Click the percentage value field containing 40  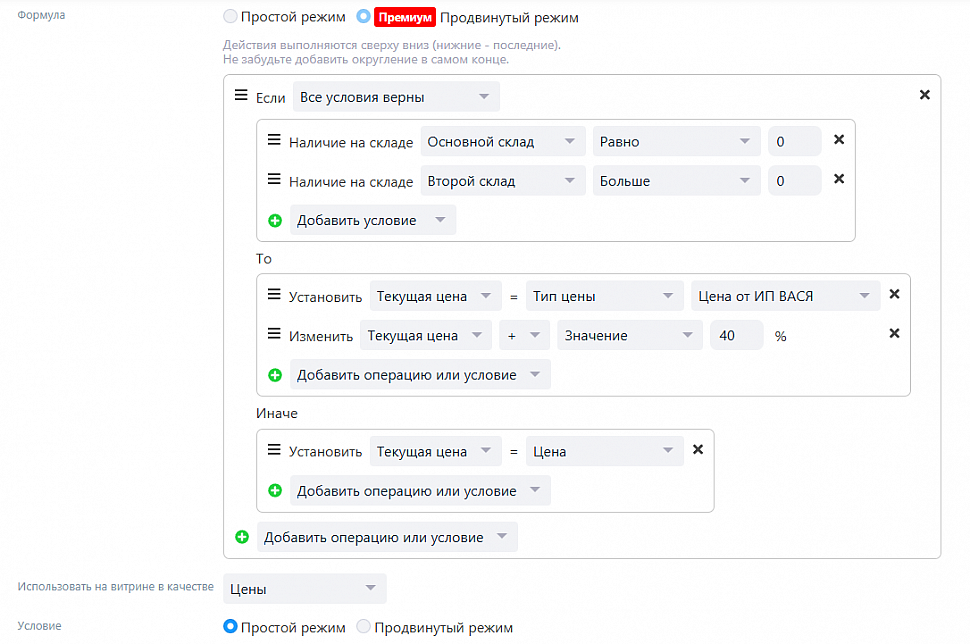[737, 335]
